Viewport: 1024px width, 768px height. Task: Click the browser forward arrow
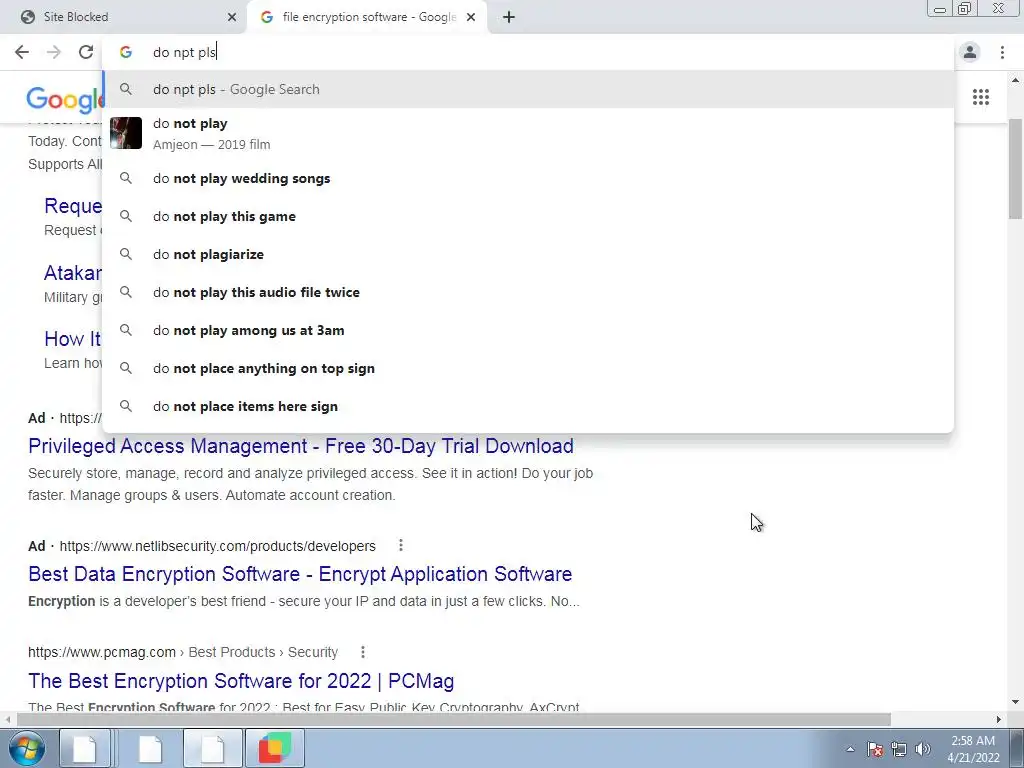tap(54, 52)
